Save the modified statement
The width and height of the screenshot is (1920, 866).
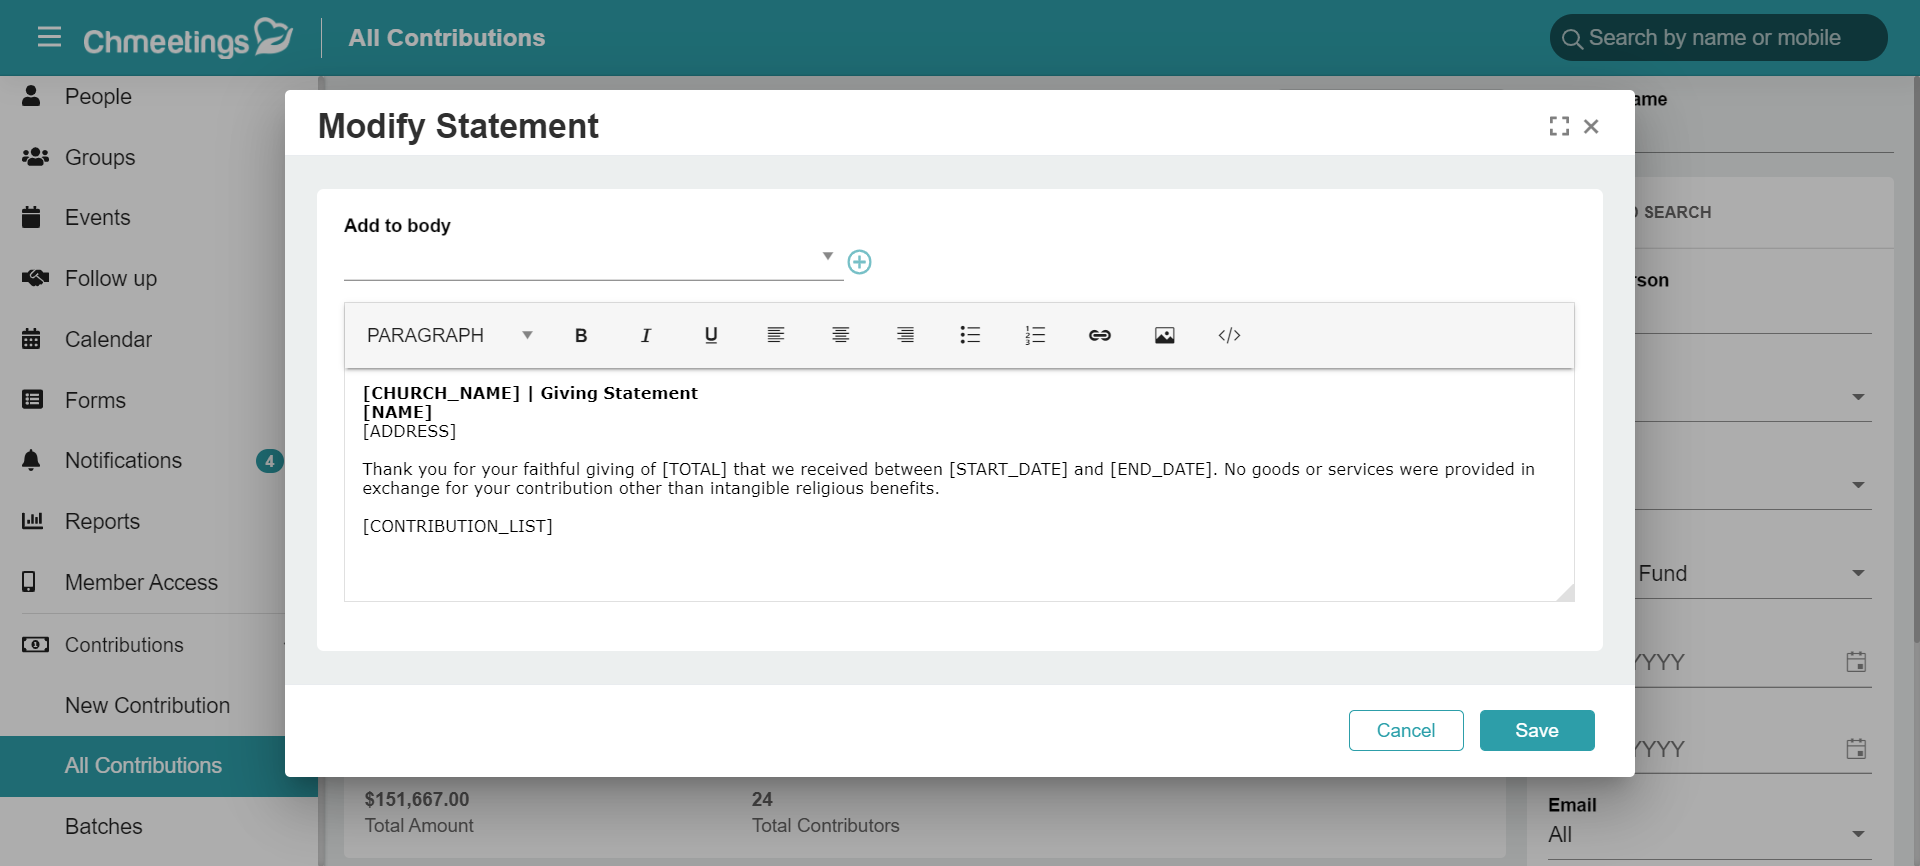1537,730
